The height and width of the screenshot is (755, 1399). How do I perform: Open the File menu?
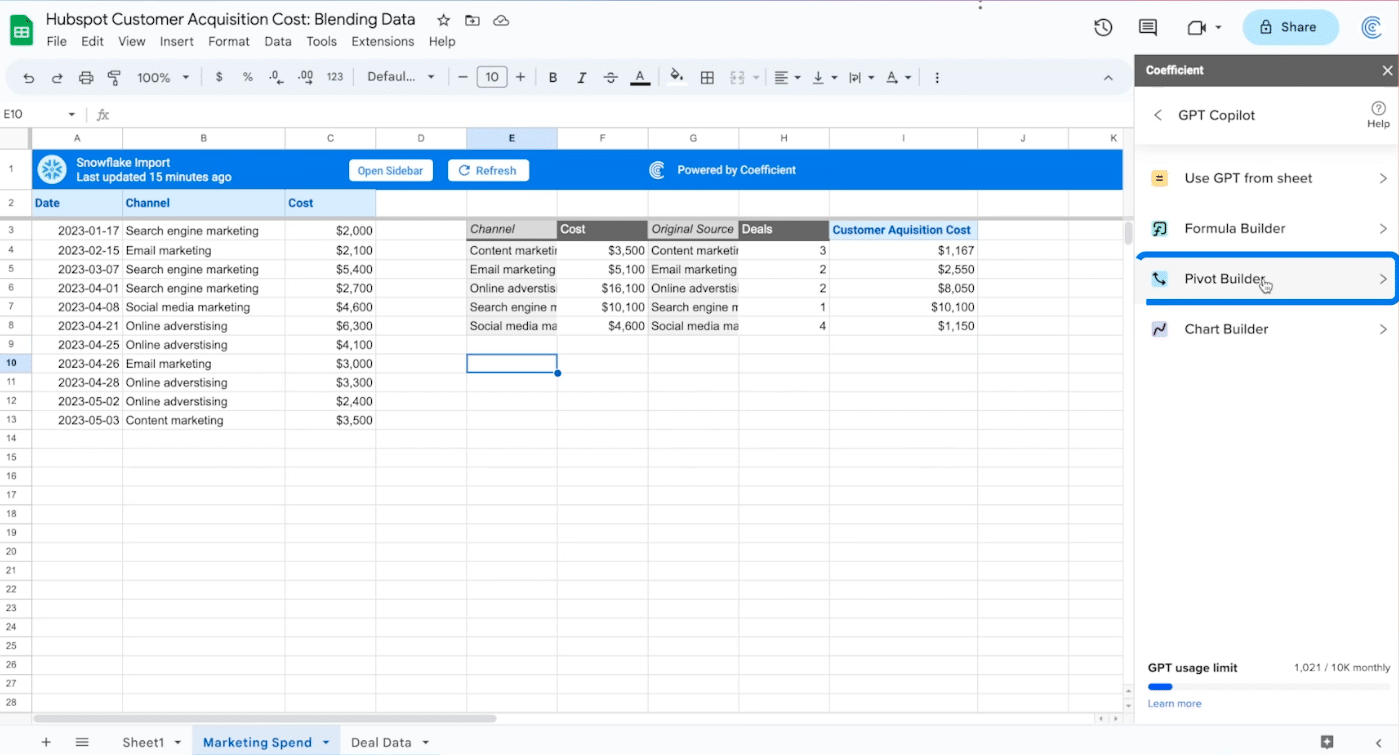click(57, 42)
